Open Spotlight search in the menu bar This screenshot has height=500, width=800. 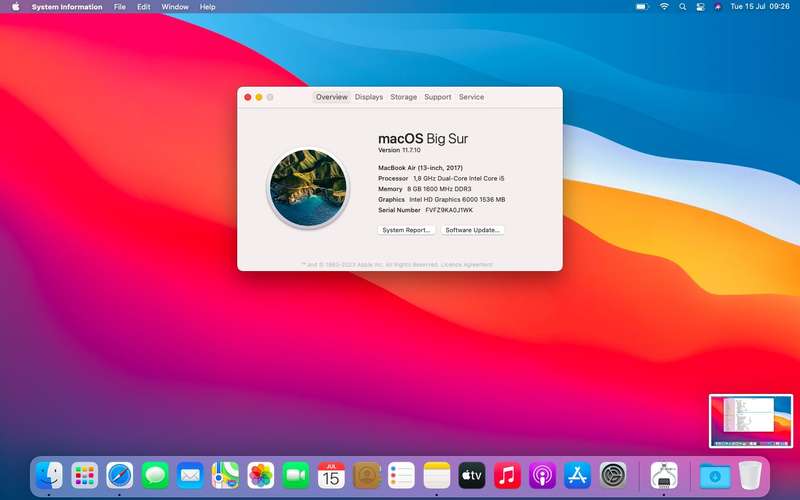click(x=682, y=7)
